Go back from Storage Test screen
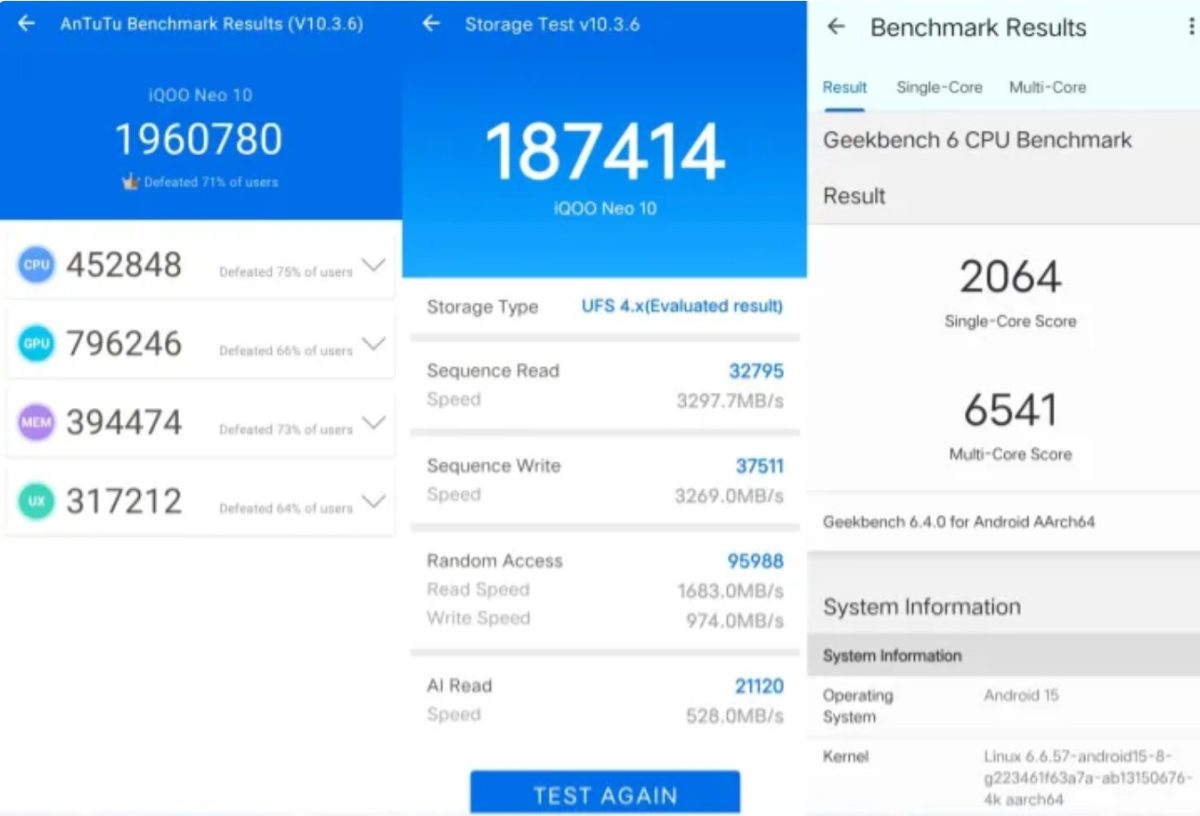1200x816 pixels. tap(431, 23)
